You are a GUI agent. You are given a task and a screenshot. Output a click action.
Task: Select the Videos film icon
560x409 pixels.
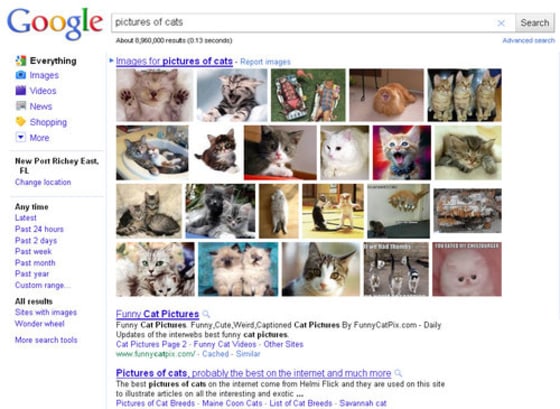pos(21,90)
